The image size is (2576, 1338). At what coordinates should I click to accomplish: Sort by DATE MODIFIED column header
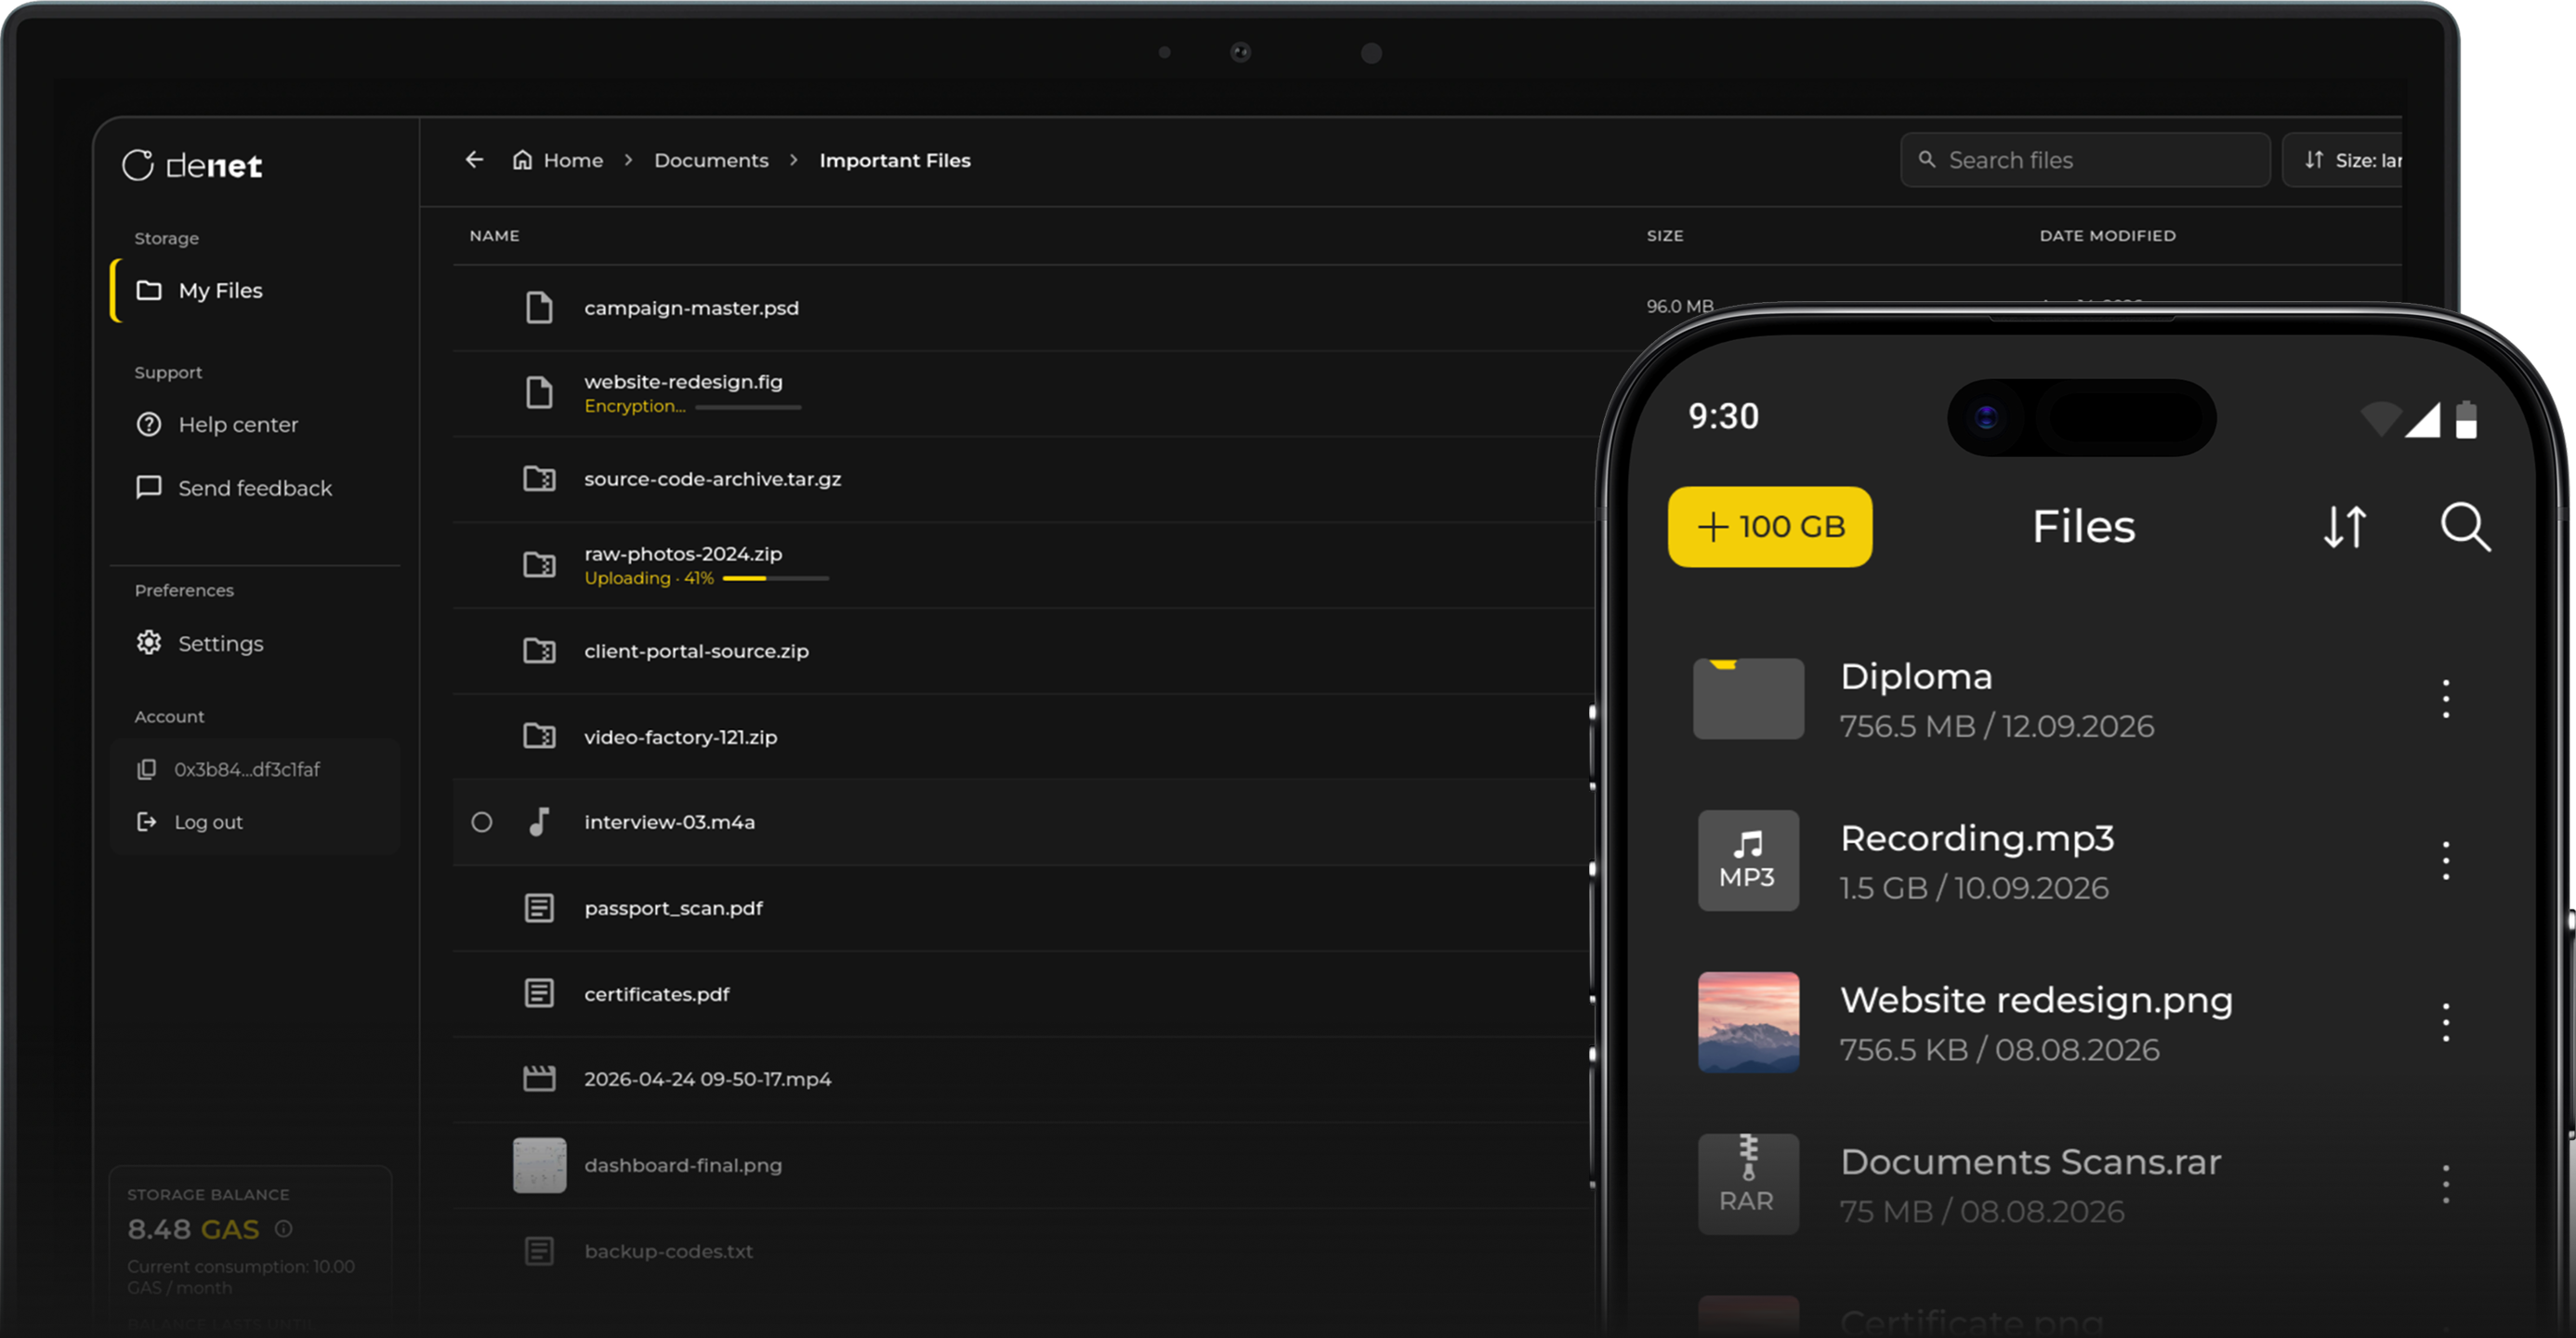pos(2107,236)
